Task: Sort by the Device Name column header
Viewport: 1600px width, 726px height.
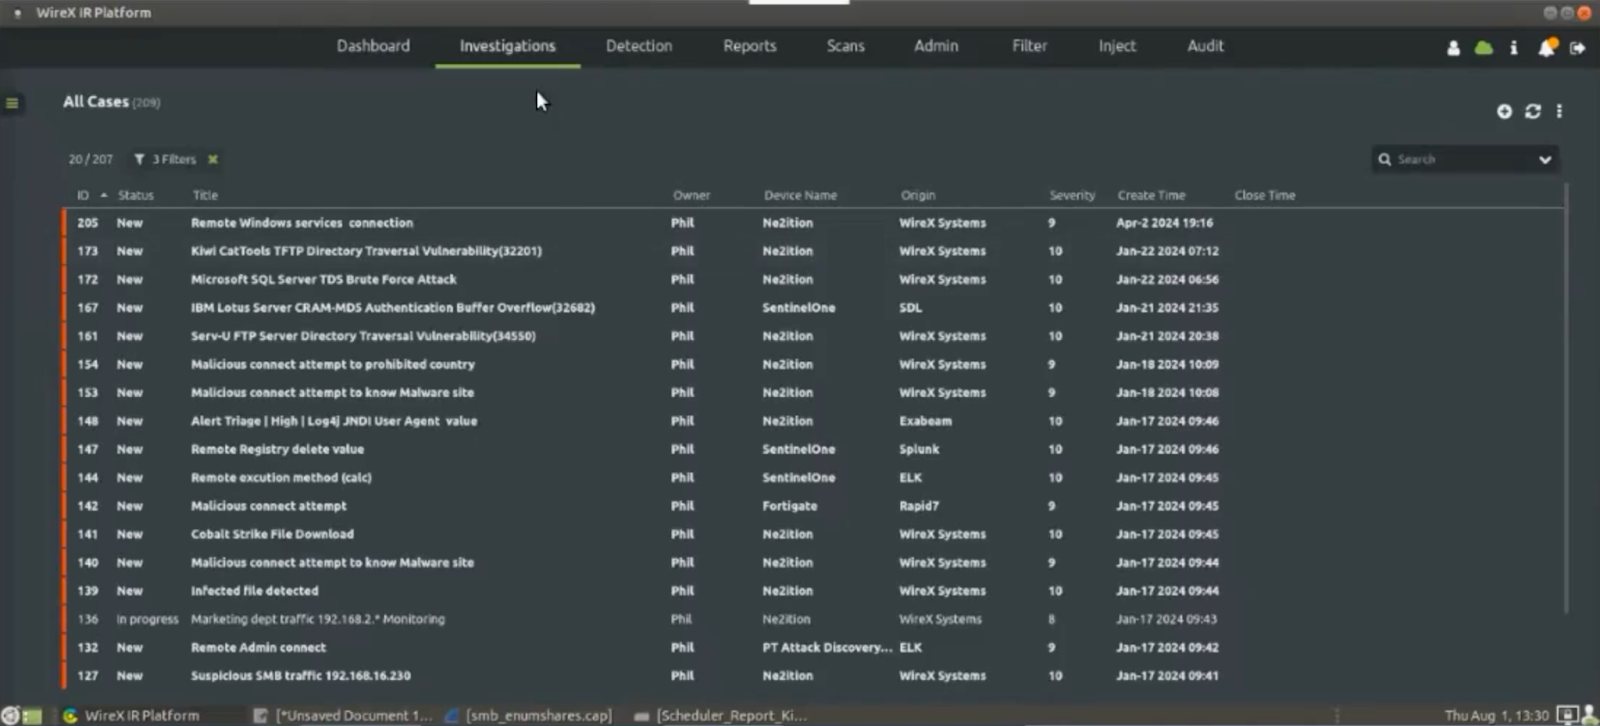Action: pos(800,195)
